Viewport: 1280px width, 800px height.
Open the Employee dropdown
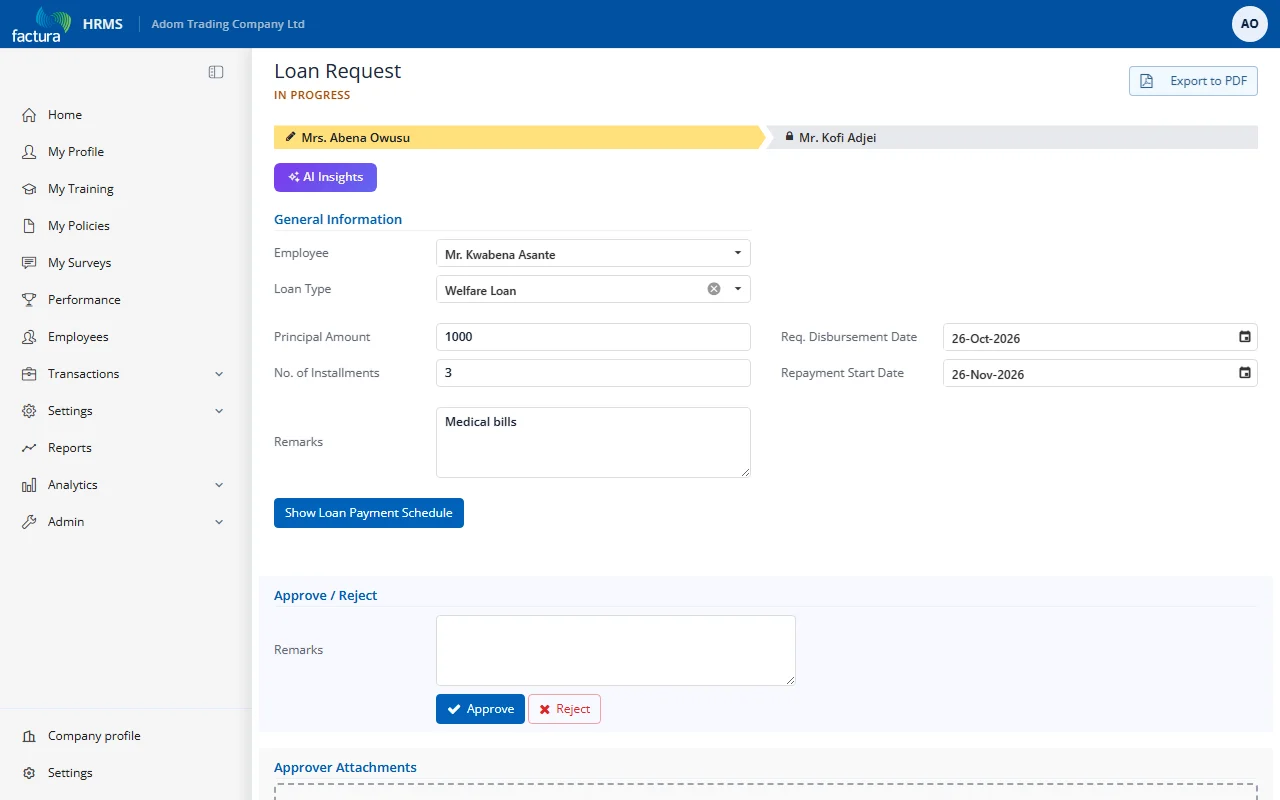593,253
